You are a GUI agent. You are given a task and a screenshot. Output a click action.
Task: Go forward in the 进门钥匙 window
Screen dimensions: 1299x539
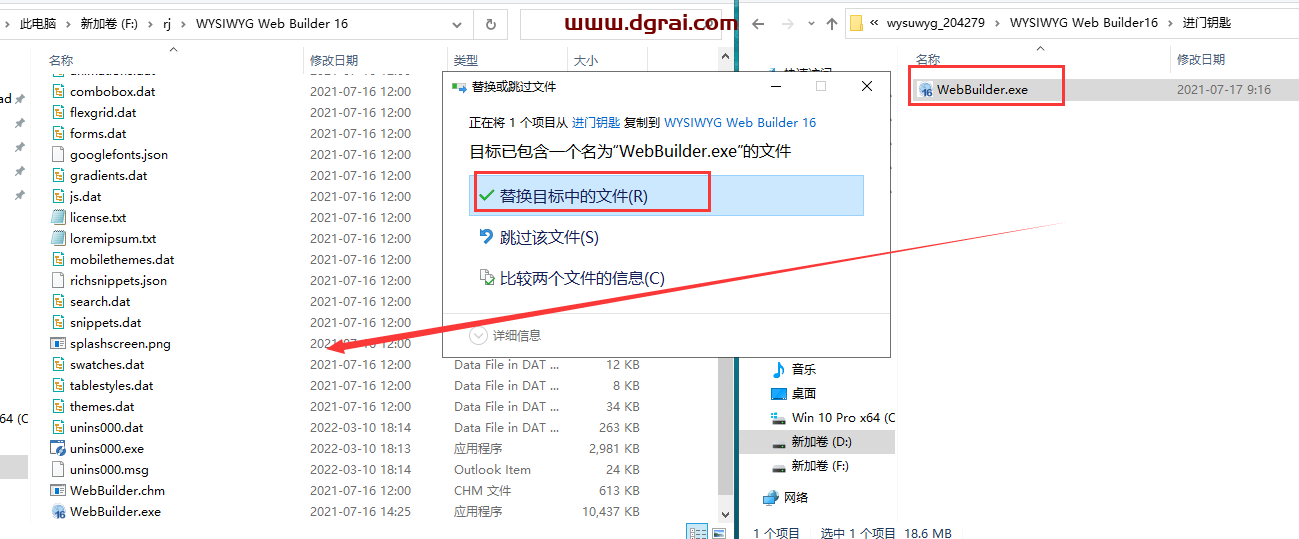pos(786,24)
